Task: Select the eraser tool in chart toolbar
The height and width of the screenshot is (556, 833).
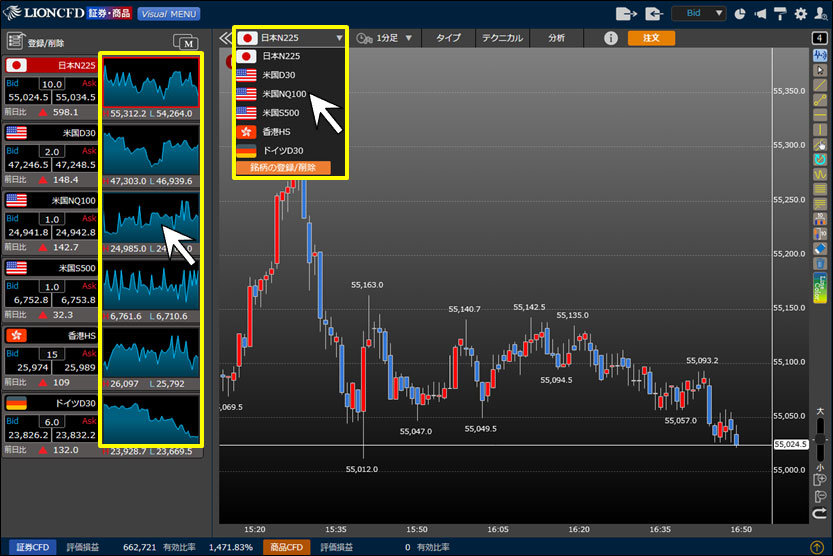Action: pos(819,248)
